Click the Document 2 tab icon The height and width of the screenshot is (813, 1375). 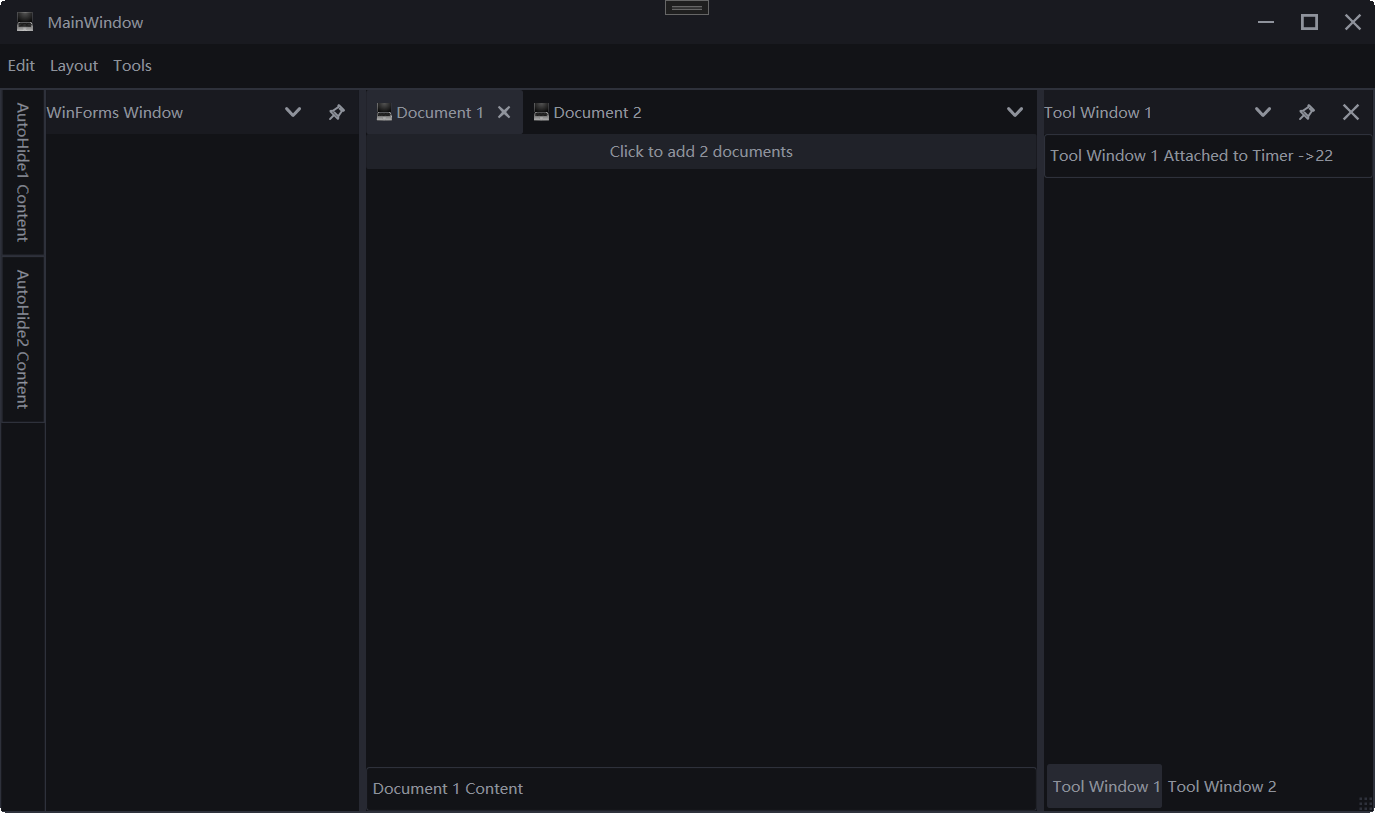pos(541,112)
